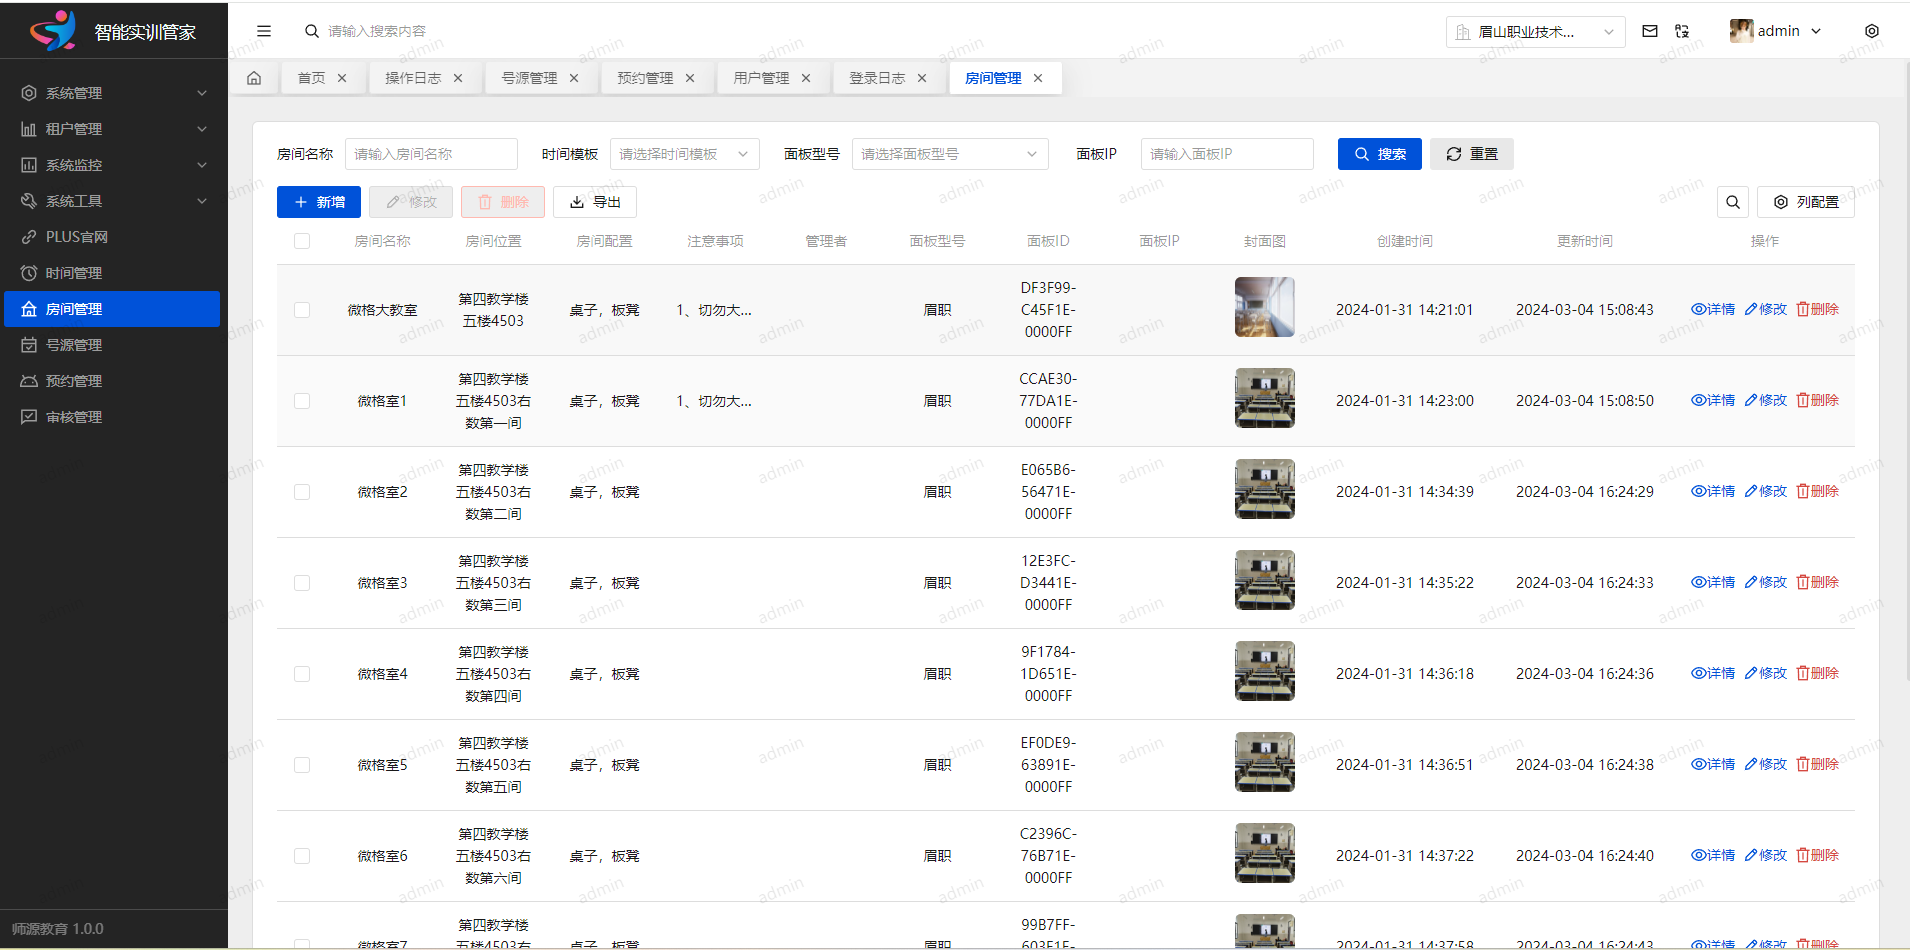
Task: Open the 面板型号 dropdown
Action: 950,154
